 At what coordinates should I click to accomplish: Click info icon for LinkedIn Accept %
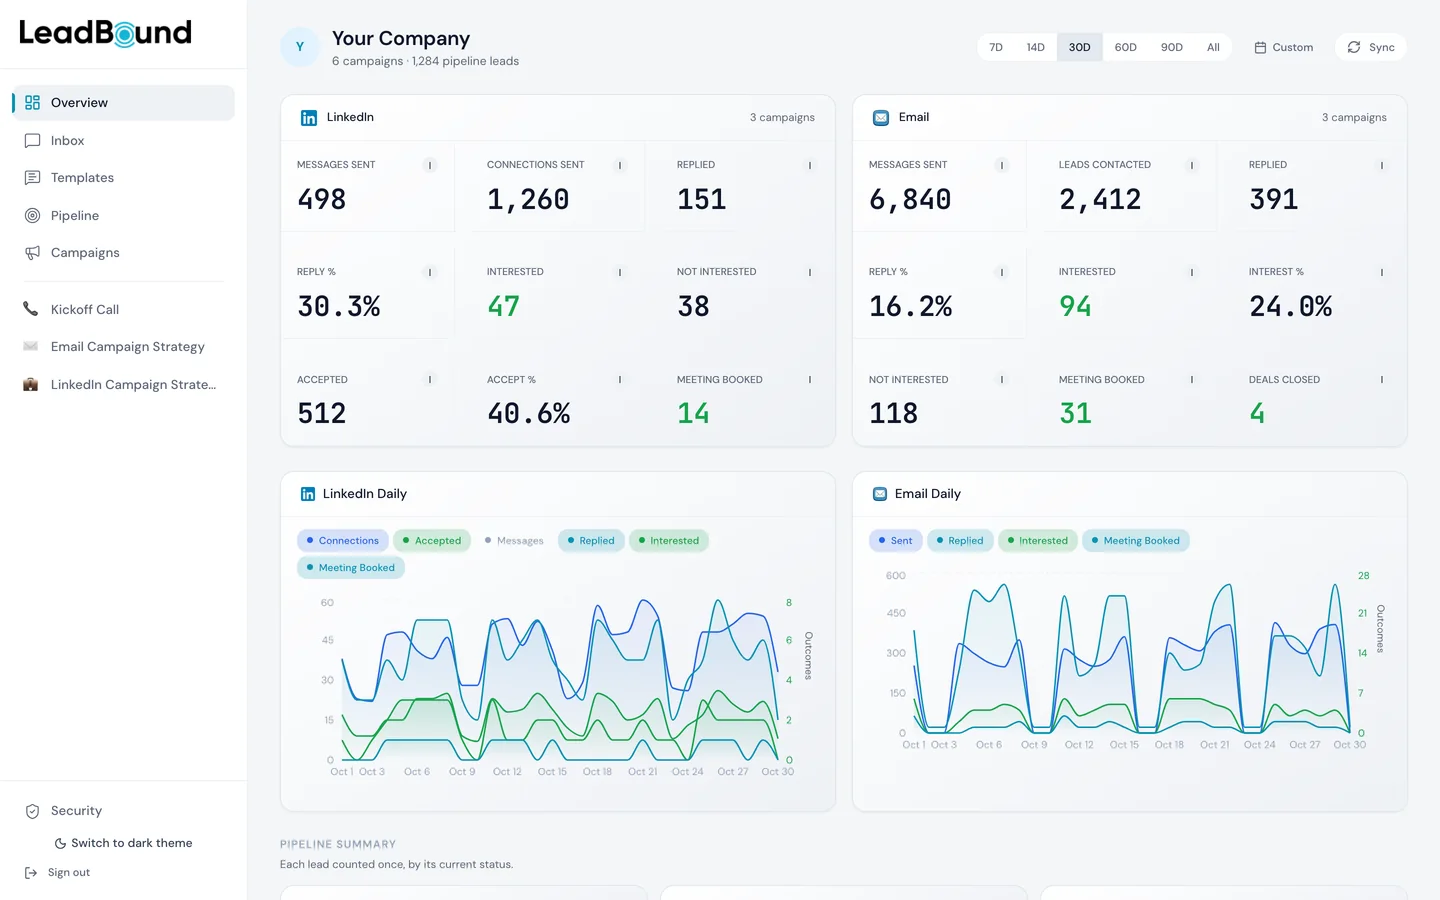click(x=620, y=380)
